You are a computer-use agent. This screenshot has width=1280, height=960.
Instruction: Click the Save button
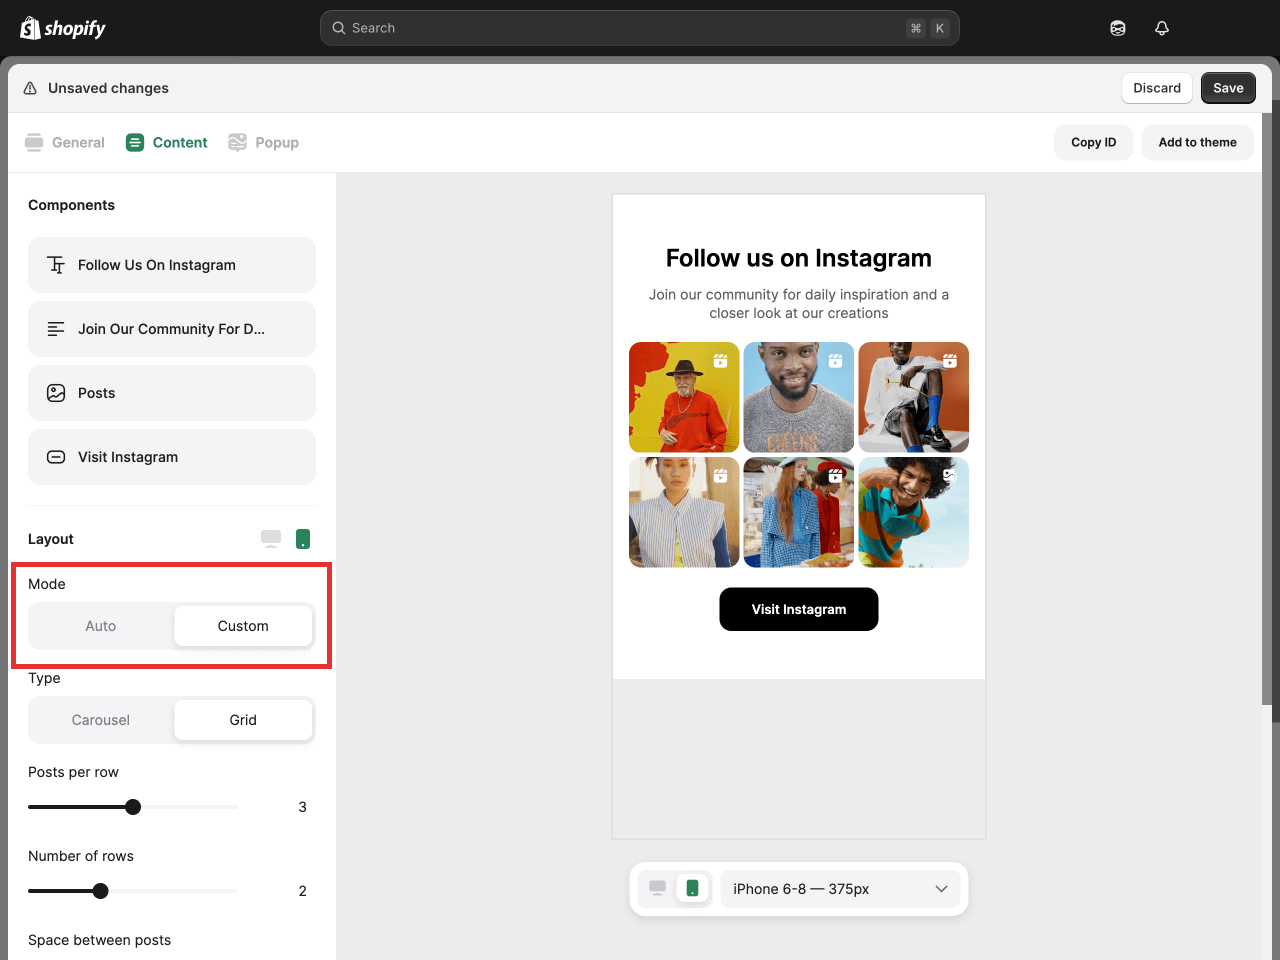1228,88
